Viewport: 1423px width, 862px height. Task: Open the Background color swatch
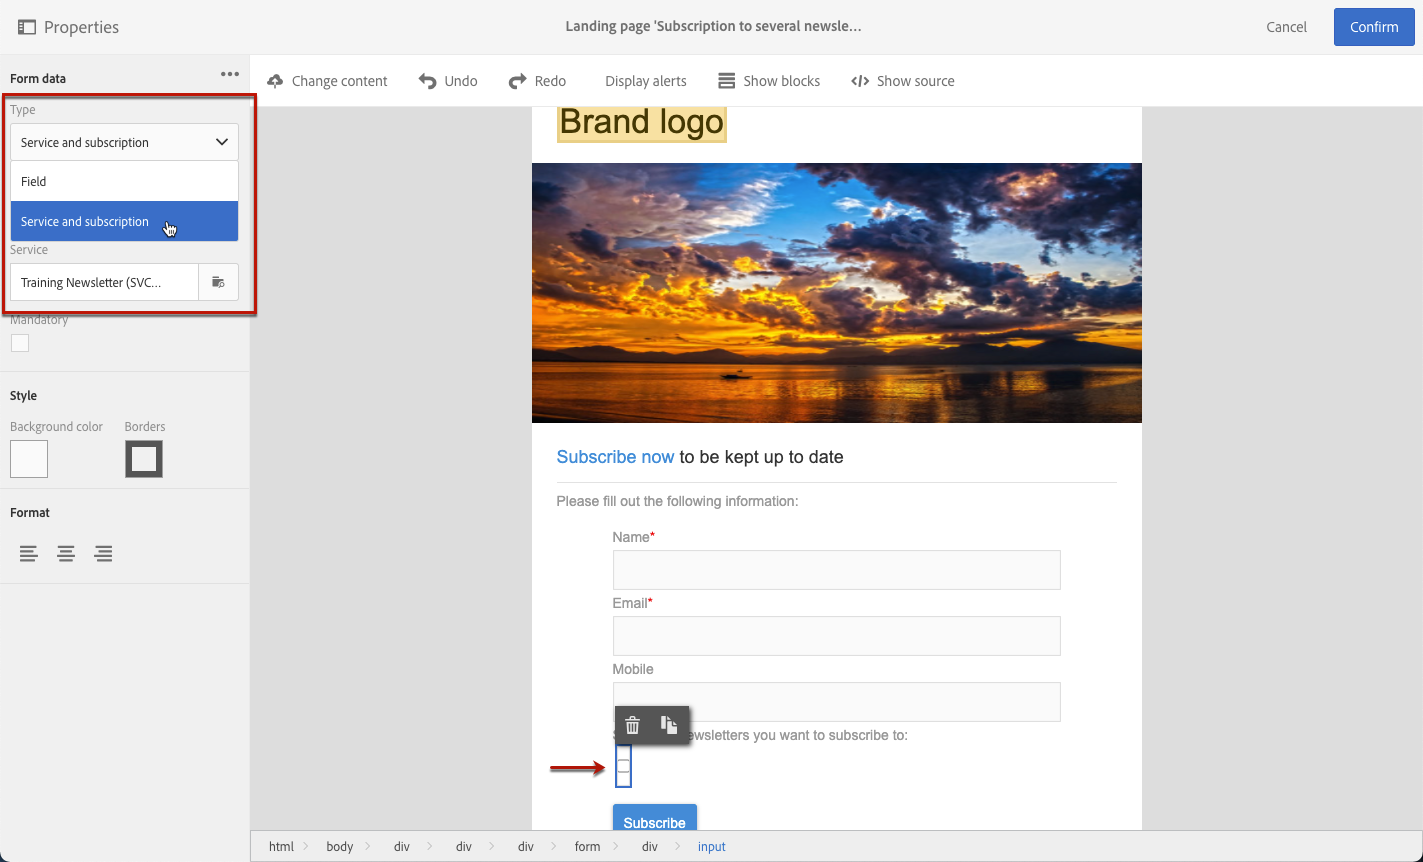(x=29, y=459)
